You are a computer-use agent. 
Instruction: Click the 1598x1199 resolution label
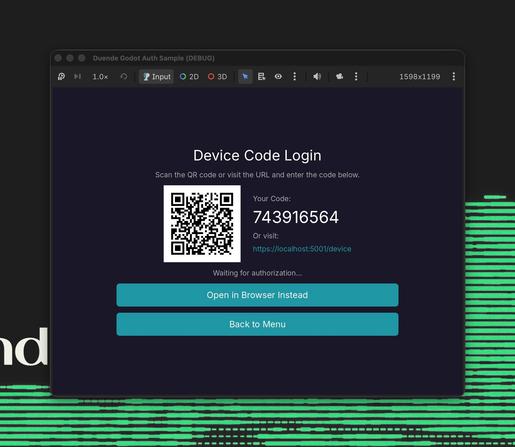420,77
